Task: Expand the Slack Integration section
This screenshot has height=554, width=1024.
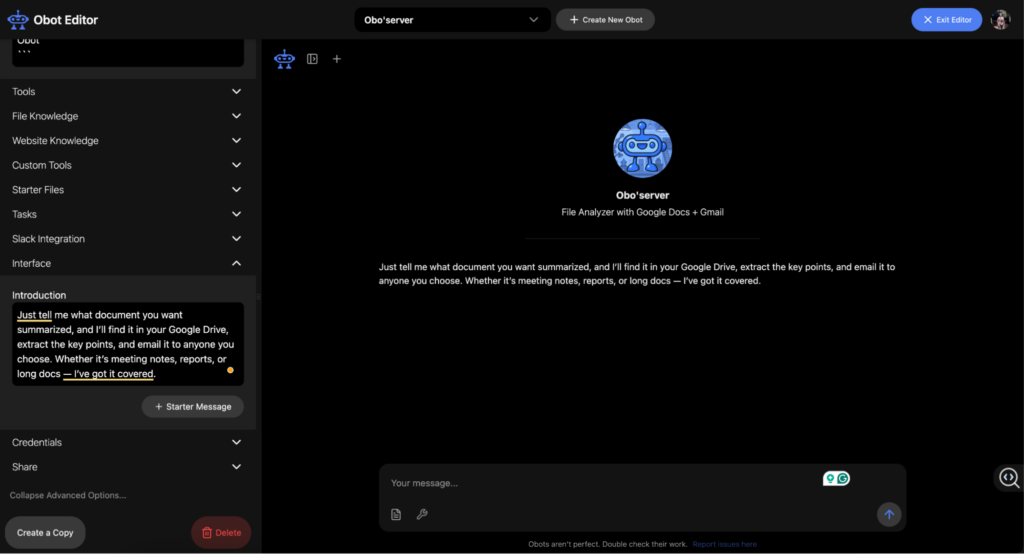Action: coord(127,238)
